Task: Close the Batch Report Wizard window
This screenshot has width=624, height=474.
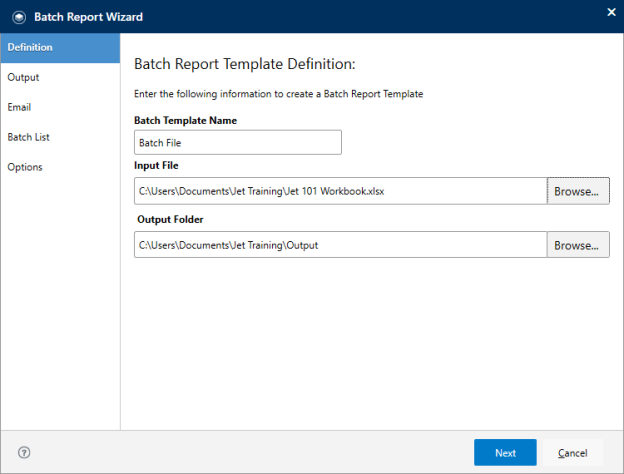Action: coord(610,13)
